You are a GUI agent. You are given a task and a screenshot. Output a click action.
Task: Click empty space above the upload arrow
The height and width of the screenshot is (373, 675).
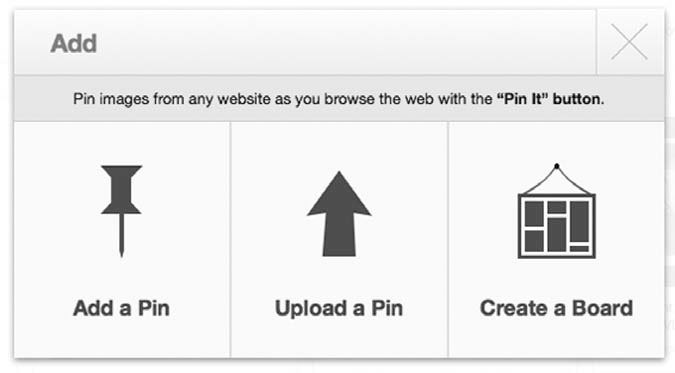coord(339,146)
